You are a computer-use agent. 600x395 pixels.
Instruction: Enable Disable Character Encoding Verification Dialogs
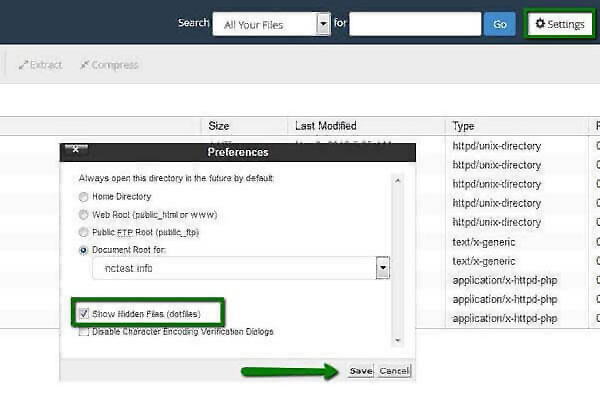pos(84,331)
